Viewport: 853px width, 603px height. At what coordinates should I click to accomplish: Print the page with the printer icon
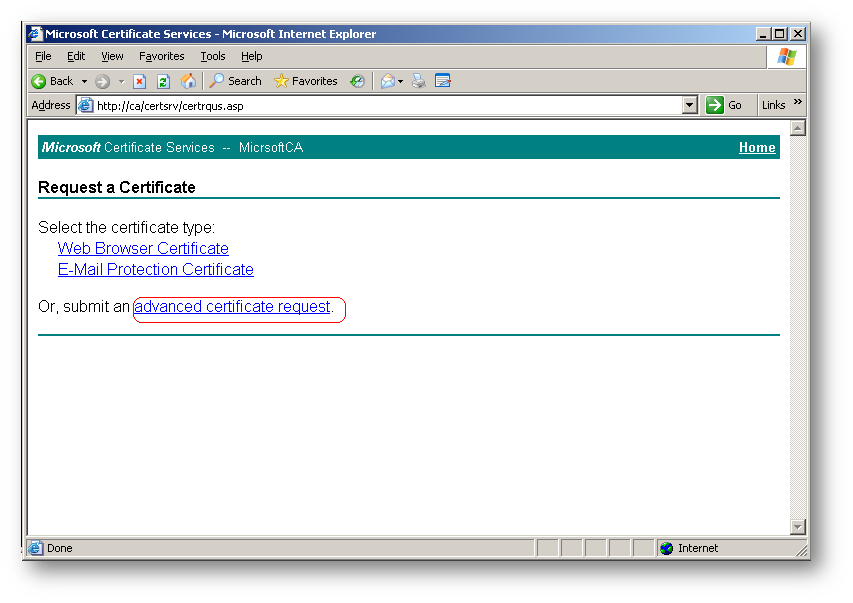pyautogui.click(x=418, y=81)
